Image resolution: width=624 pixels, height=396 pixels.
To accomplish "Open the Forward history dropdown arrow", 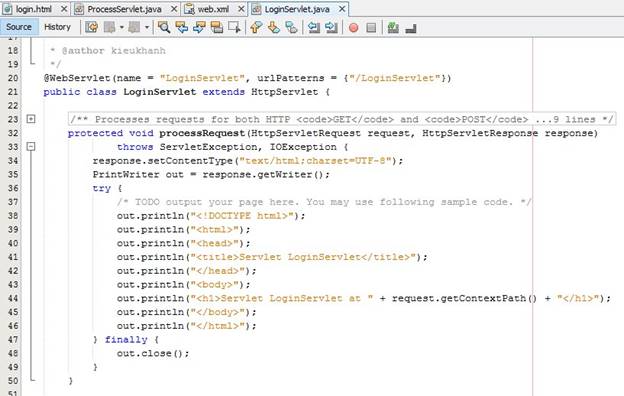I will point(147,27).
